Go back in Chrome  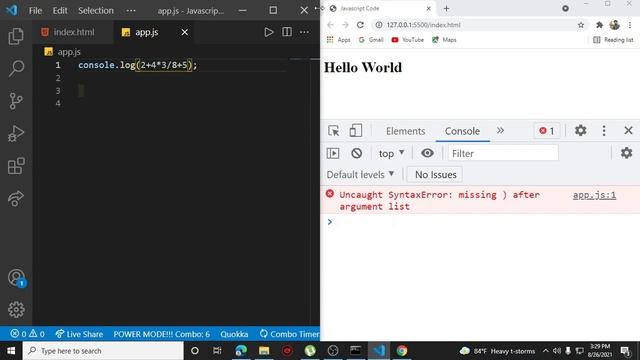330,25
